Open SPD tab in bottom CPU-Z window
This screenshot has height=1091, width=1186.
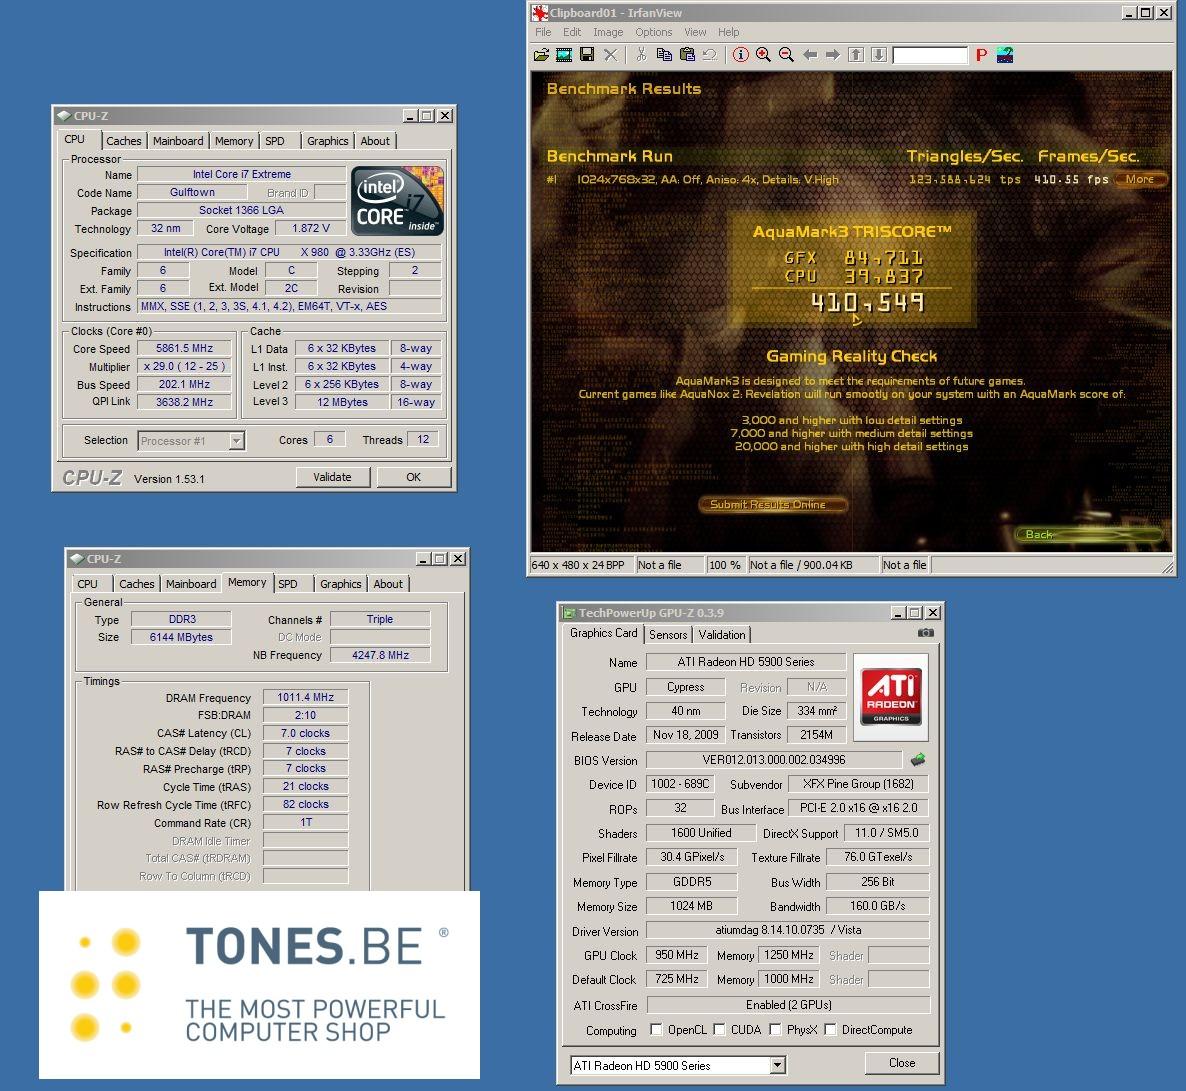click(x=287, y=584)
